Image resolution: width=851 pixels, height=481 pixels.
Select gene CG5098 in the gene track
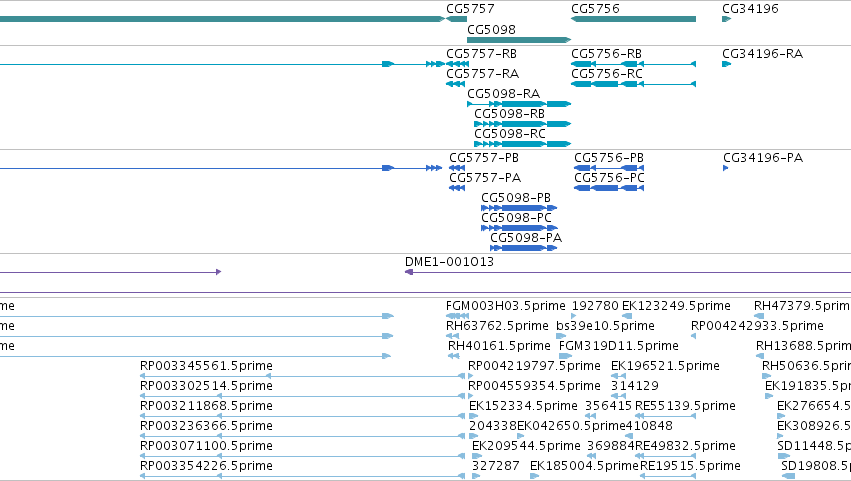(x=519, y=40)
